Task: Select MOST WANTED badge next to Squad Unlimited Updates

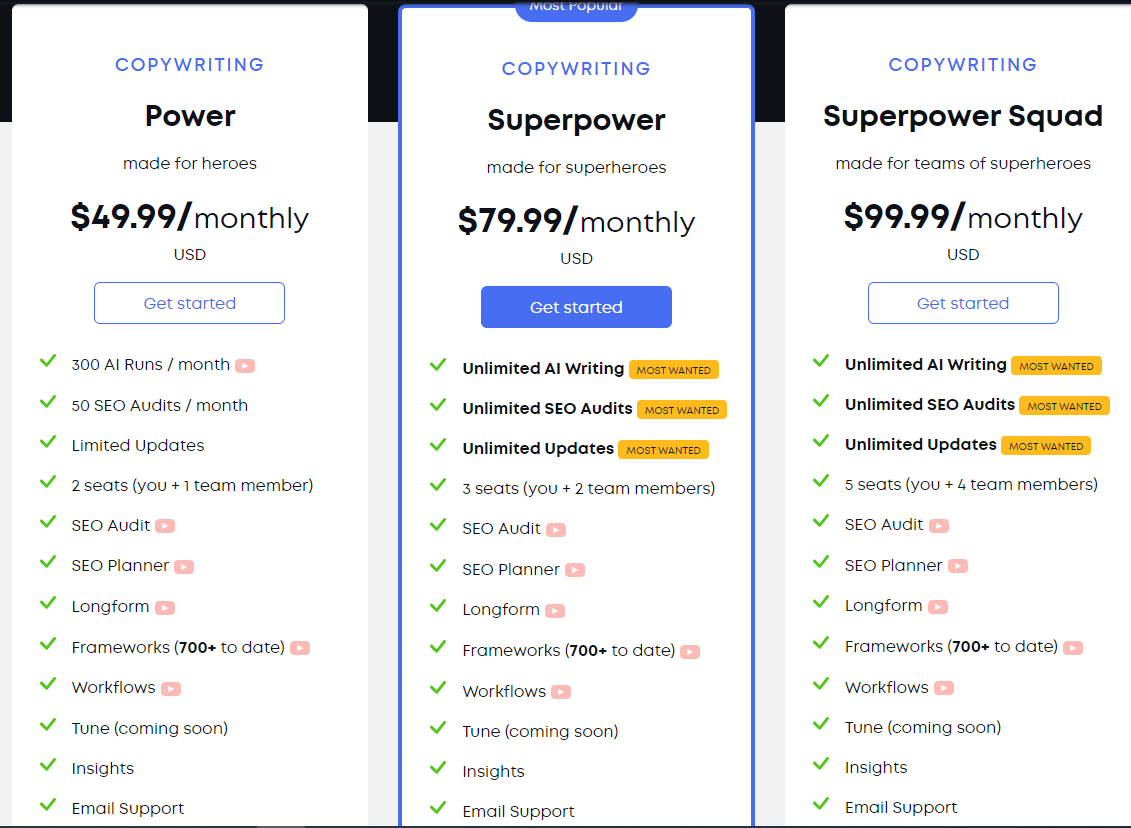Action: (x=1046, y=446)
